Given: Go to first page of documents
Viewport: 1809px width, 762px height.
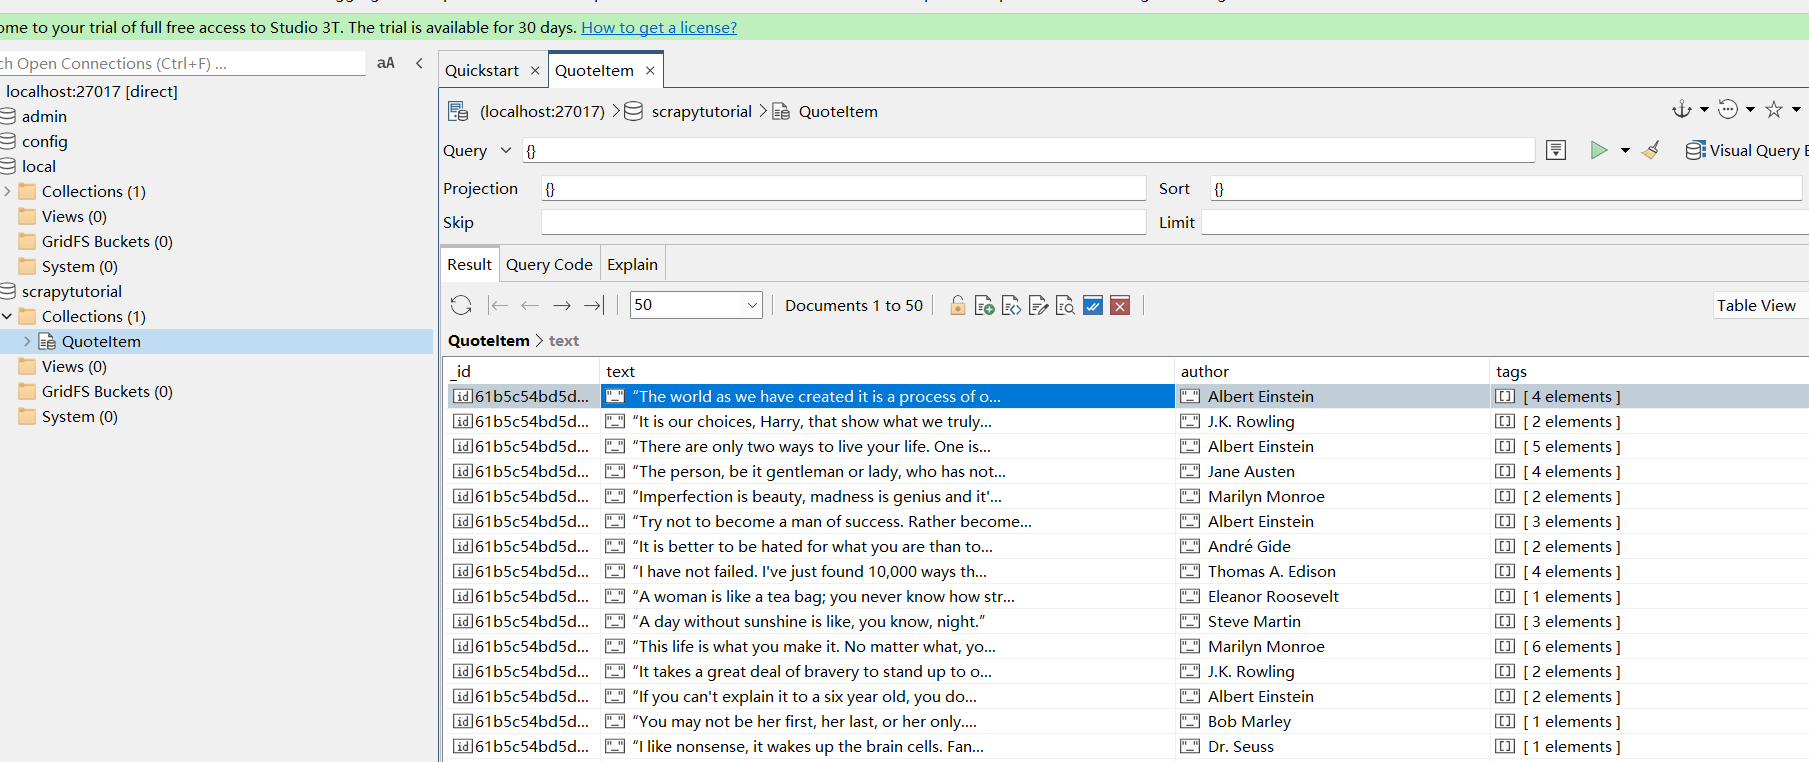Looking at the screenshot, I should pos(498,305).
